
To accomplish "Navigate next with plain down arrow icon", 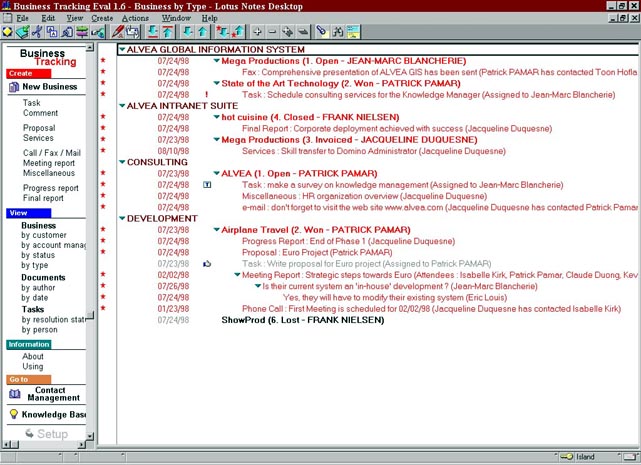I will pyautogui.click(x=188, y=31).
